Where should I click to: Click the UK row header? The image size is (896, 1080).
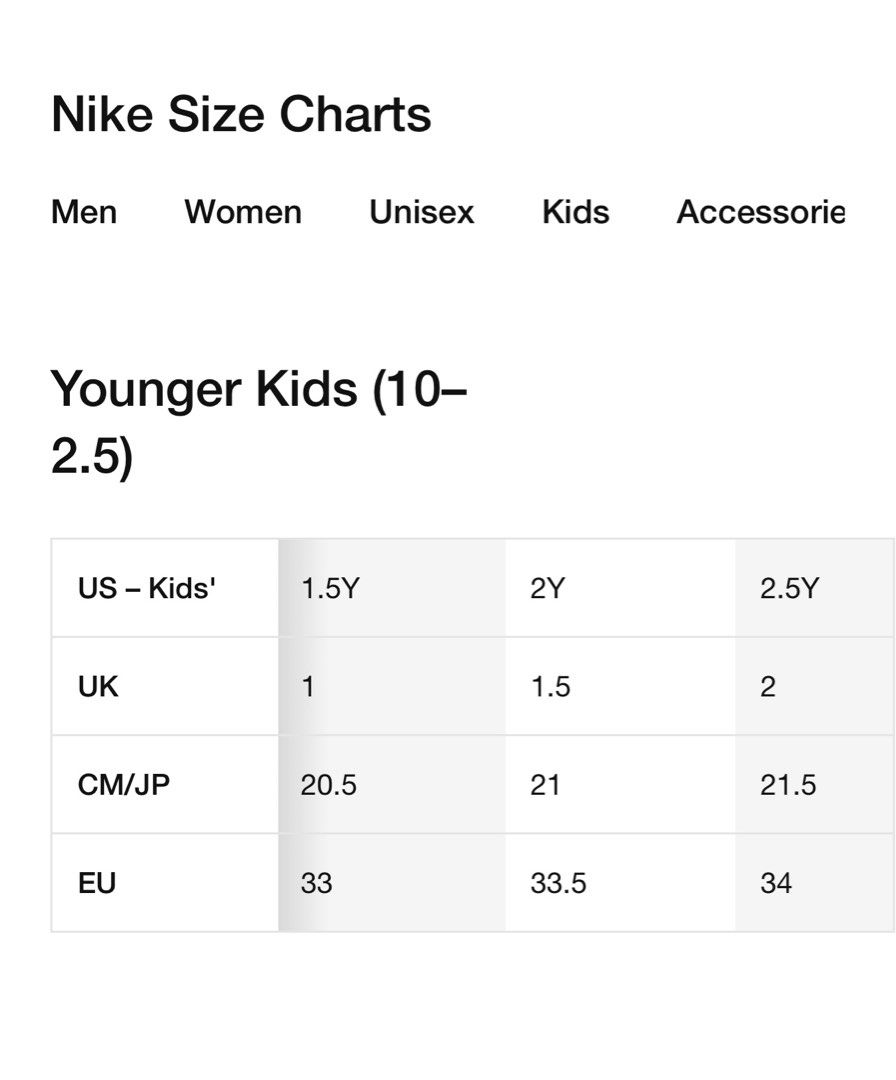[x=98, y=687]
